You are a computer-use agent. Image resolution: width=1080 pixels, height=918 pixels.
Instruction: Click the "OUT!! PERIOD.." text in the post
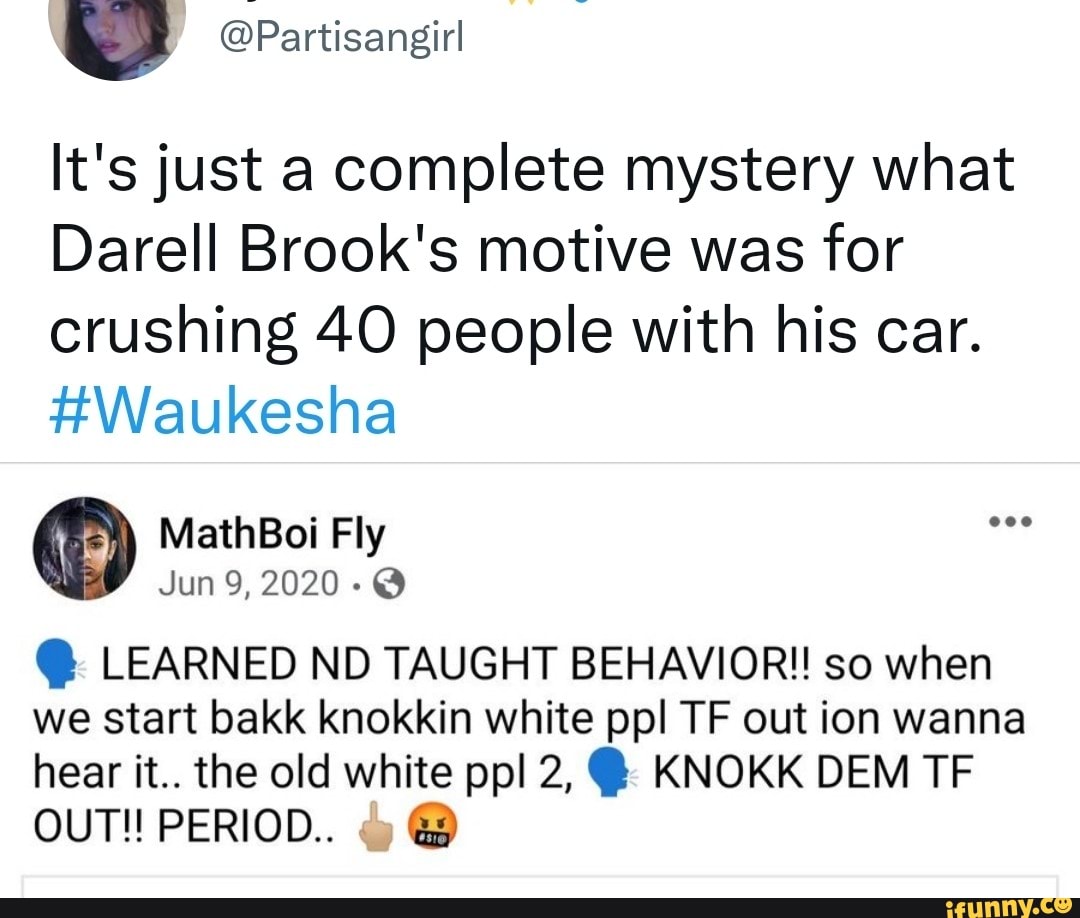(x=184, y=825)
